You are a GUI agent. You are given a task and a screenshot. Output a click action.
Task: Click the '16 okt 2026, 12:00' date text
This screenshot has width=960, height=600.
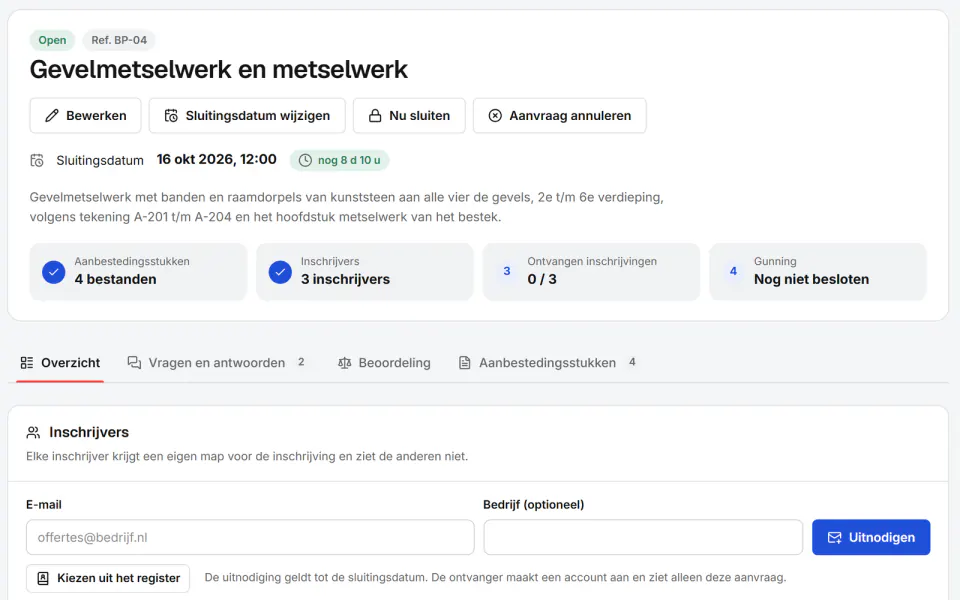click(216, 159)
